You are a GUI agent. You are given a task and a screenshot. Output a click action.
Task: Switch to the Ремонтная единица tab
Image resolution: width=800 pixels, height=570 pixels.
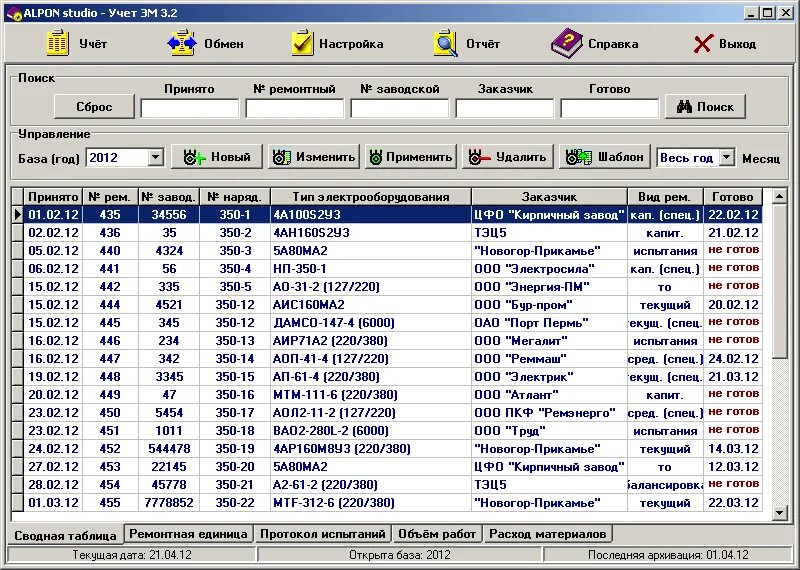point(188,534)
